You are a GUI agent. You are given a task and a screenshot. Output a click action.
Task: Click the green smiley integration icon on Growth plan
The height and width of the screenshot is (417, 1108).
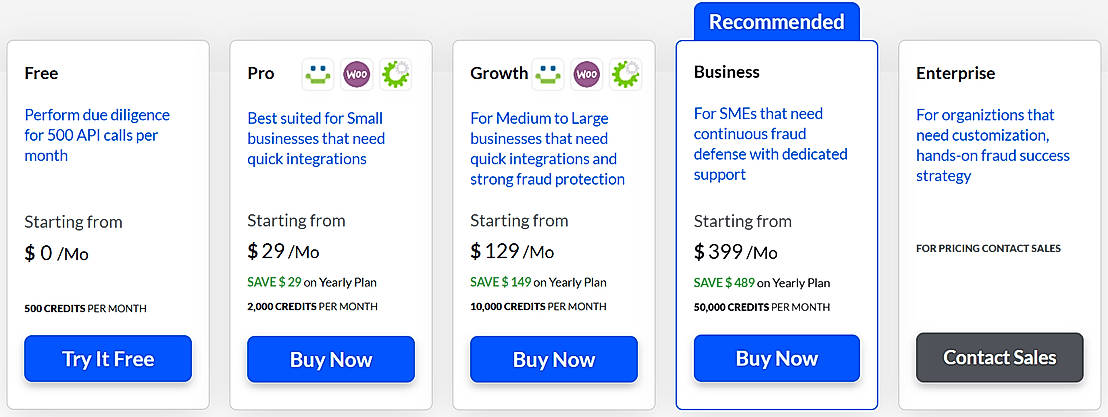548,73
